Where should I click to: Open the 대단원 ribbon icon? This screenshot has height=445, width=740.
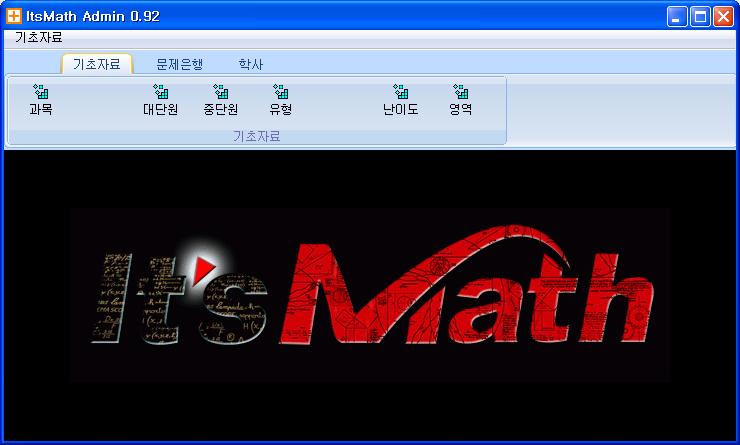[160, 100]
